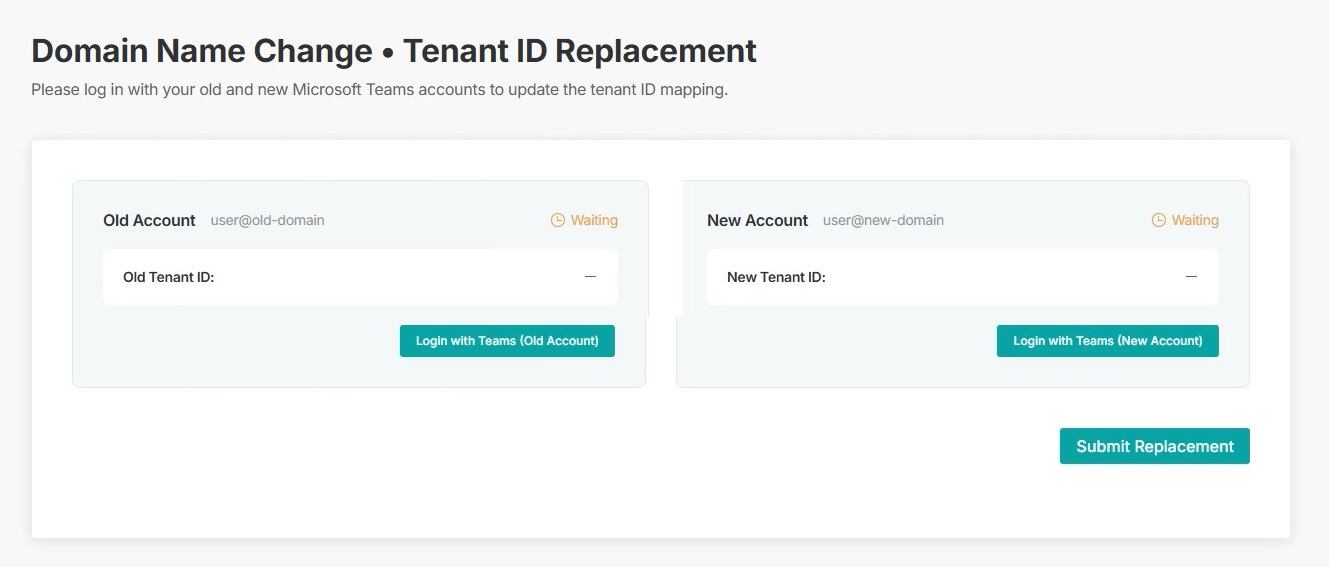Viewport: 1329px width, 567px height.
Task: Select the Old Tenant ID field
Action: point(360,277)
